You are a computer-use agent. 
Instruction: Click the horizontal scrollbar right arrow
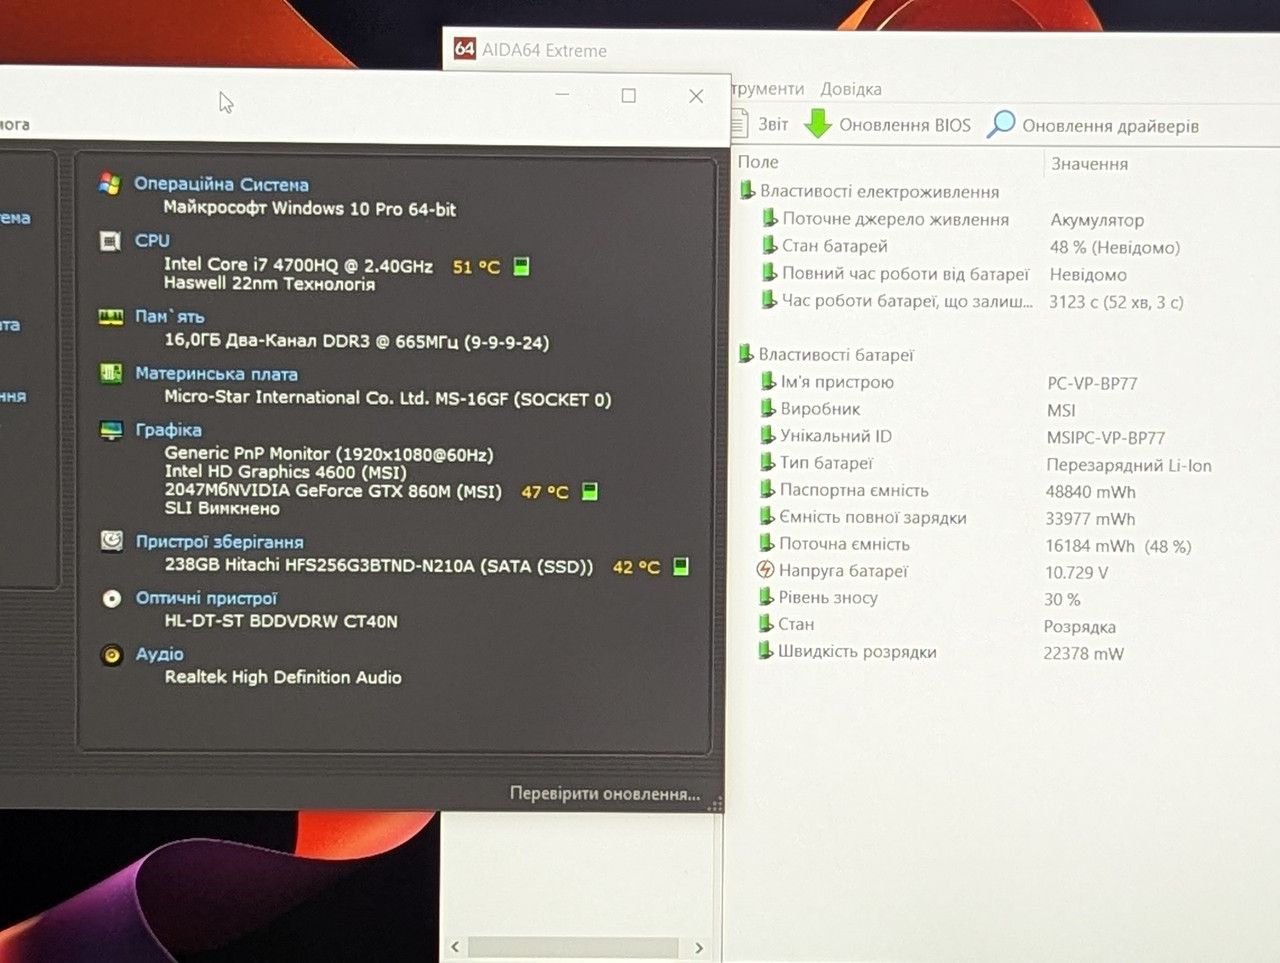pyautogui.click(x=699, y=947)
